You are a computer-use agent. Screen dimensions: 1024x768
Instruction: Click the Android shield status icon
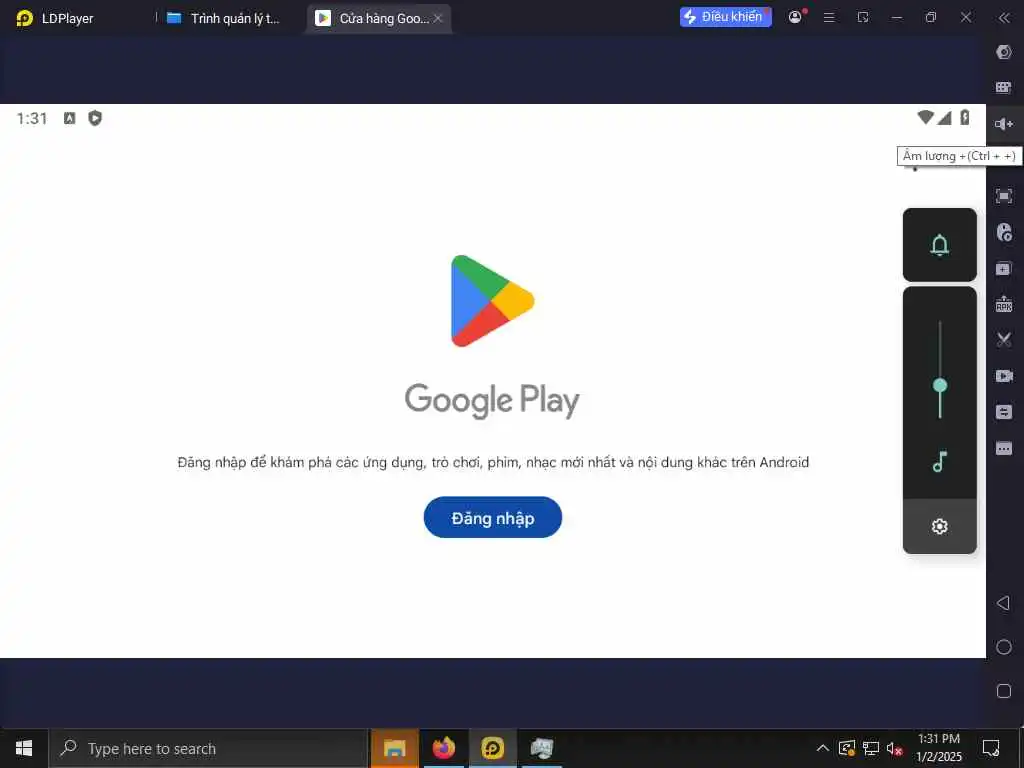coord(95,118)
